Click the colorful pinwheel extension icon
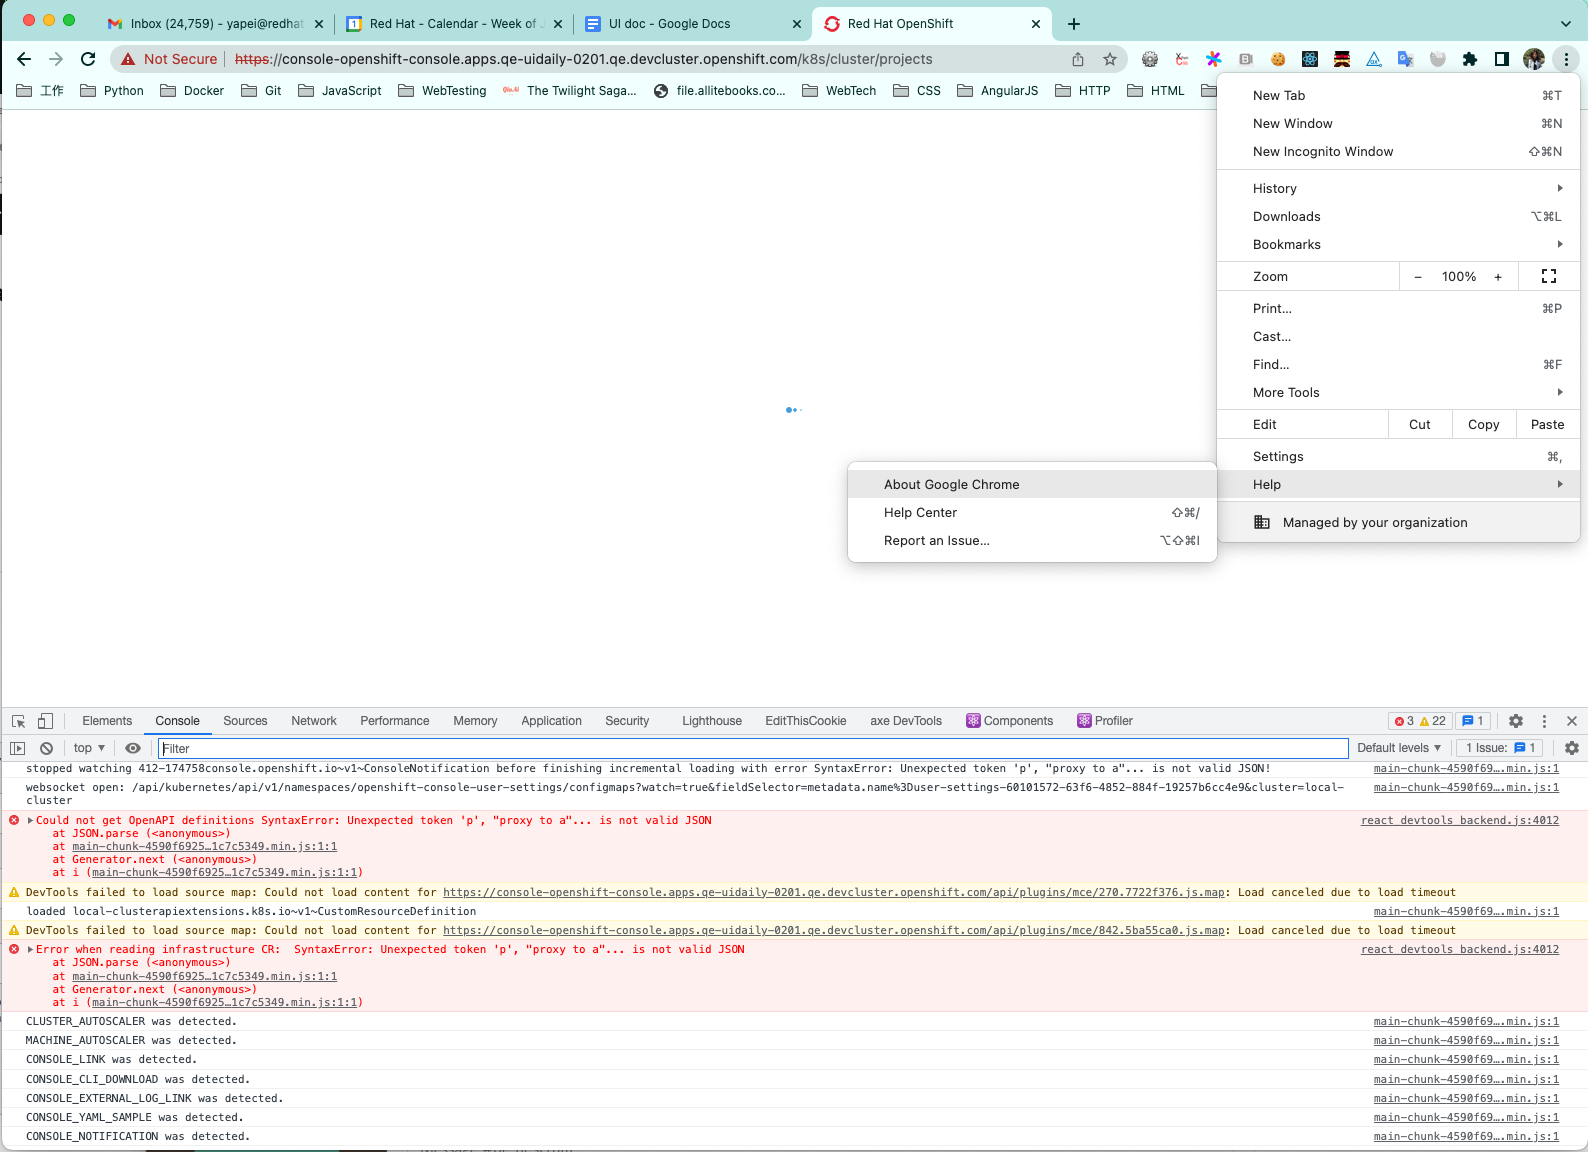The height and width of the screenshot is (1152, 1588). [1214, 59]
